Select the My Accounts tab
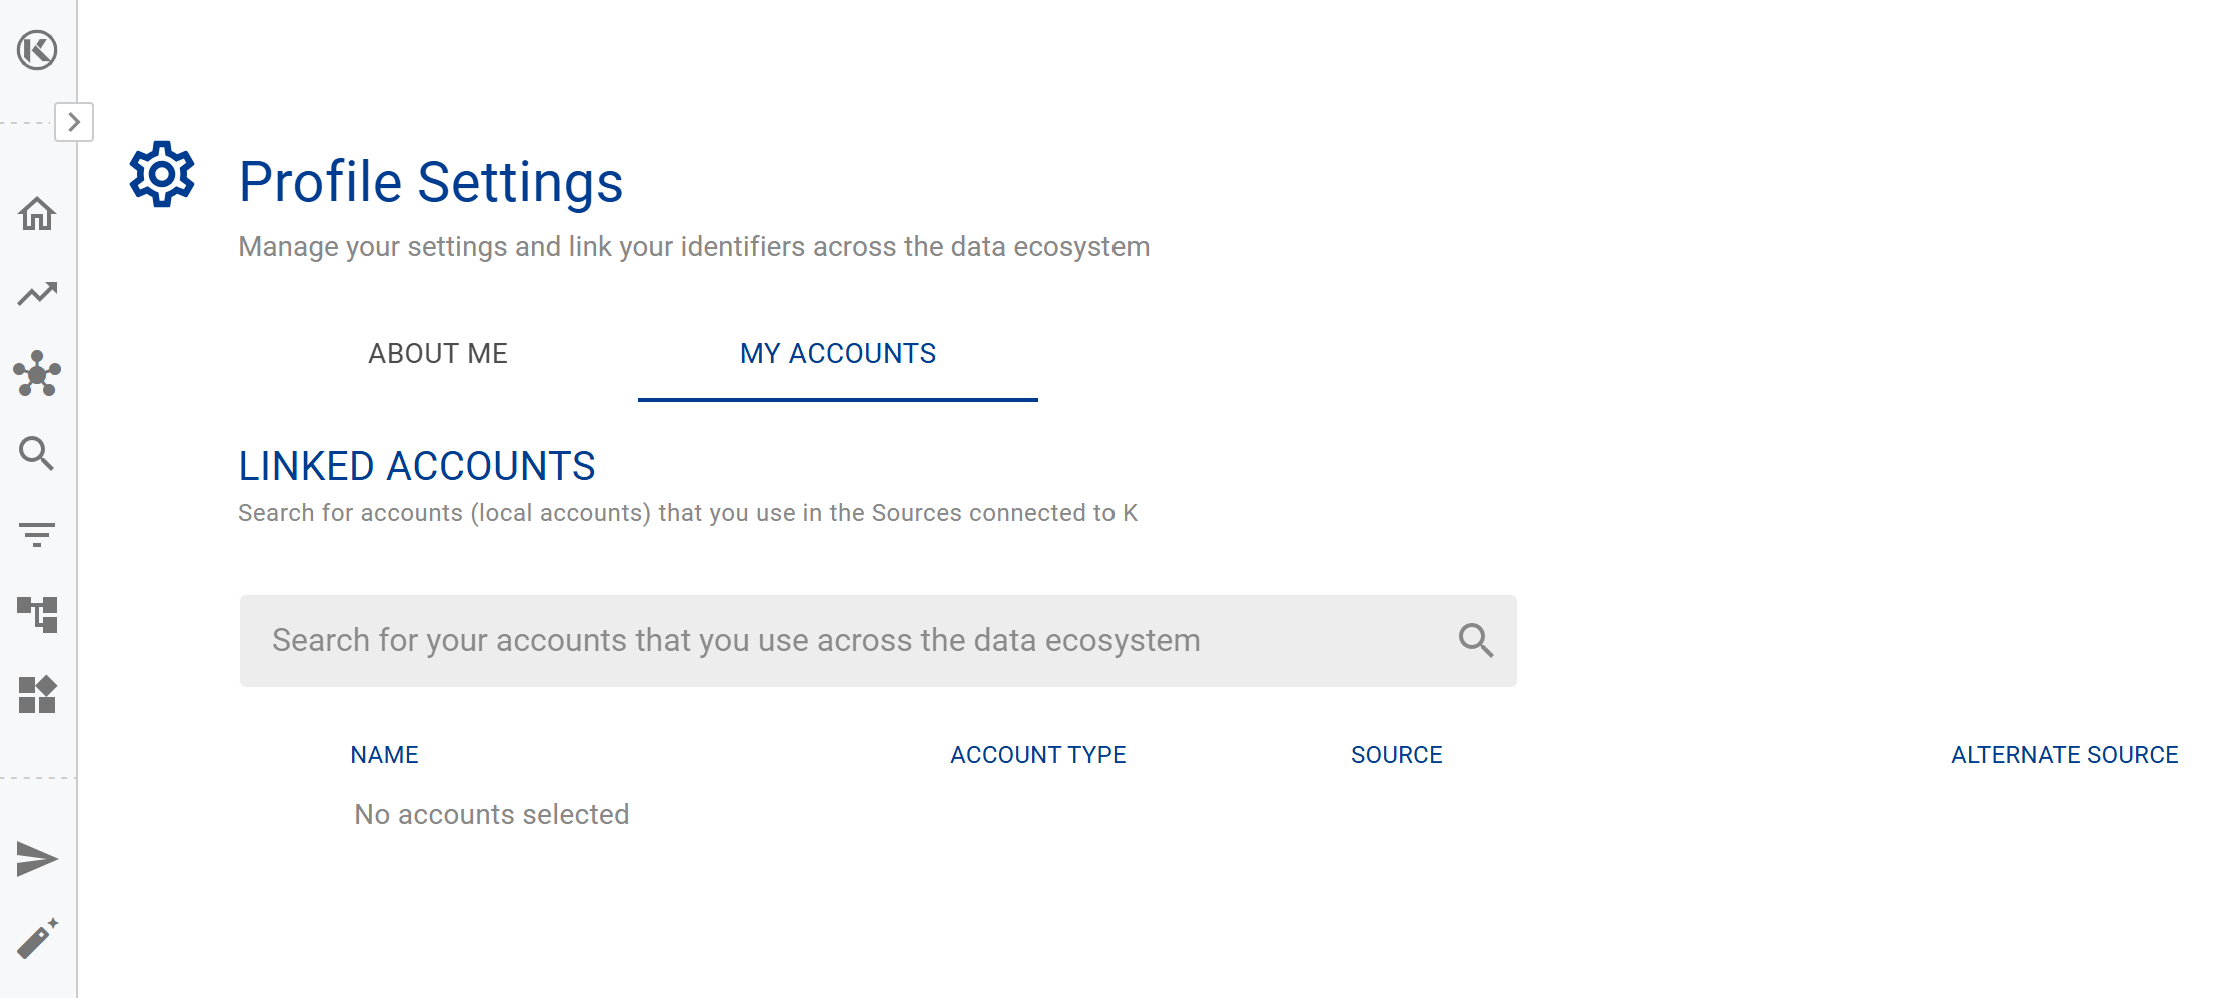2218x998 pixels. click(838, 354)
